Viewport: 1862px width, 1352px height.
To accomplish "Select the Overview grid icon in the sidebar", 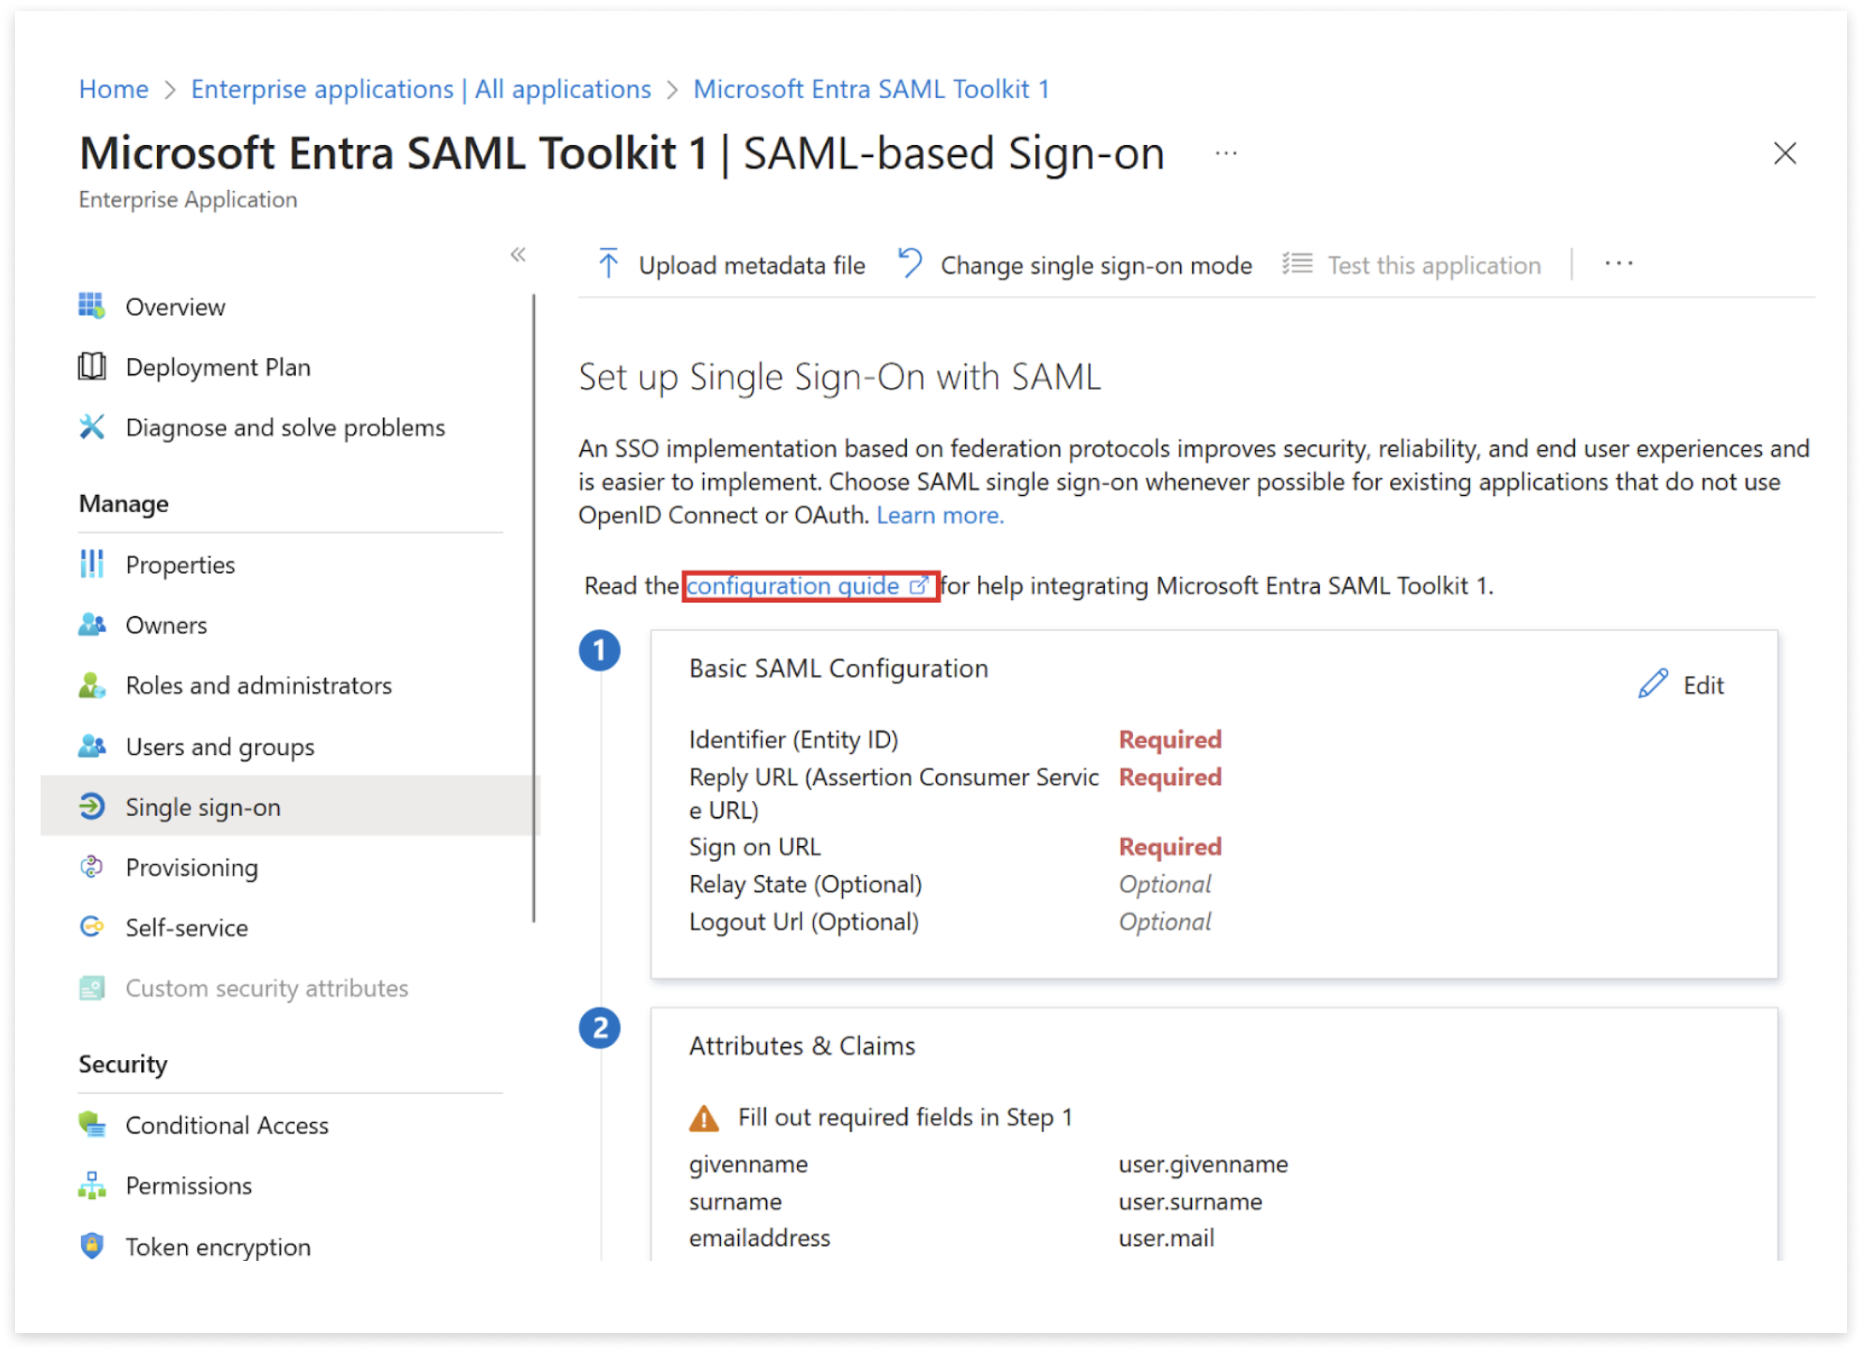I will click(92, 306).
